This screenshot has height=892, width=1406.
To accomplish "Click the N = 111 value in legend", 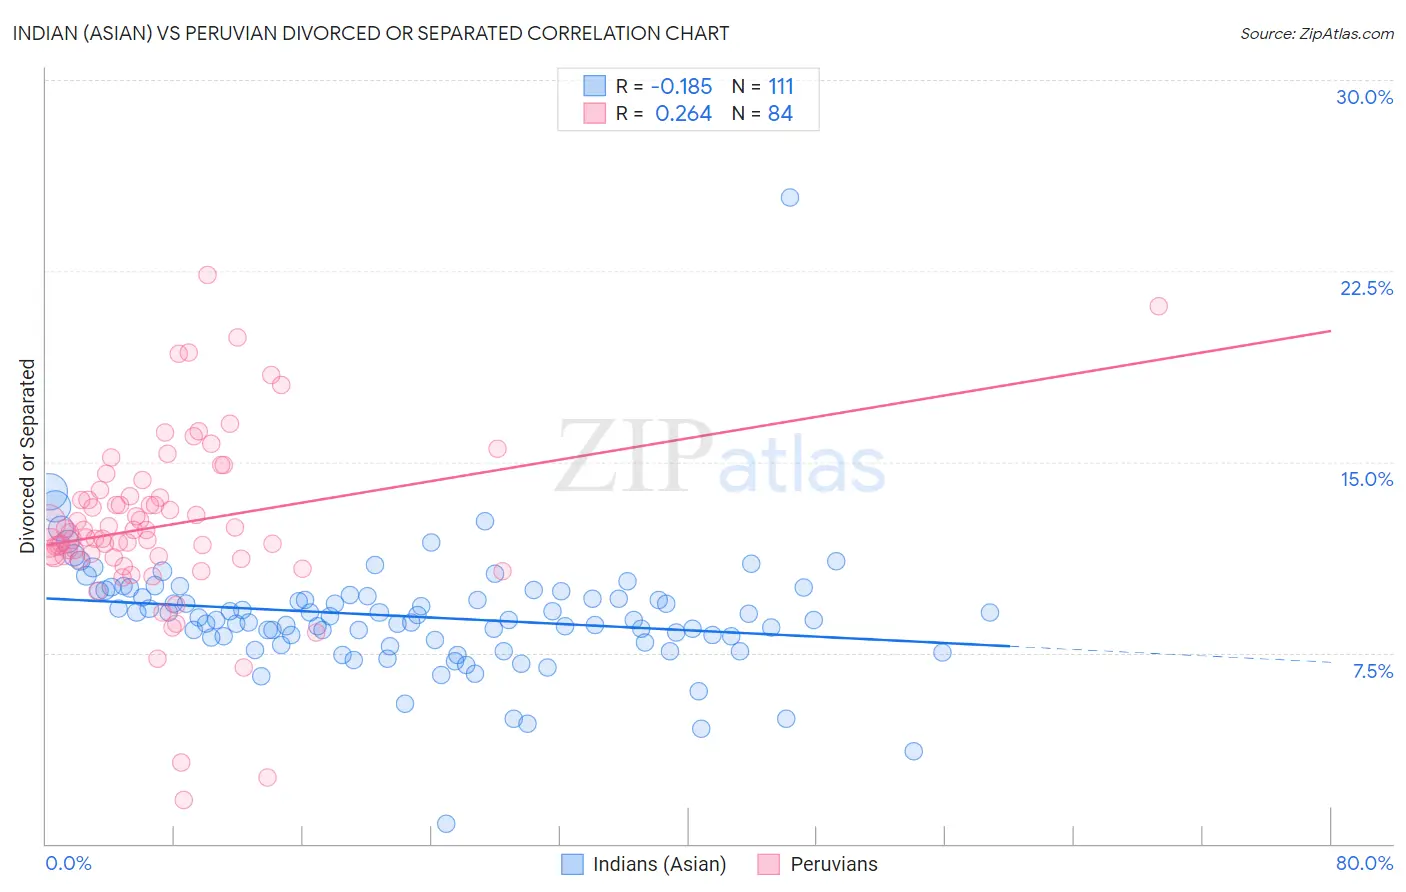I will (763, 86).
